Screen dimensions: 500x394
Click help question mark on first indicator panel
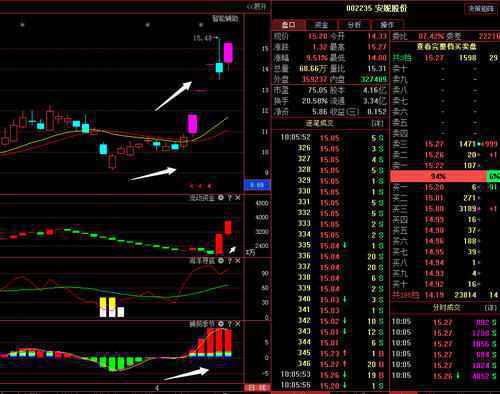click(230, 198)
